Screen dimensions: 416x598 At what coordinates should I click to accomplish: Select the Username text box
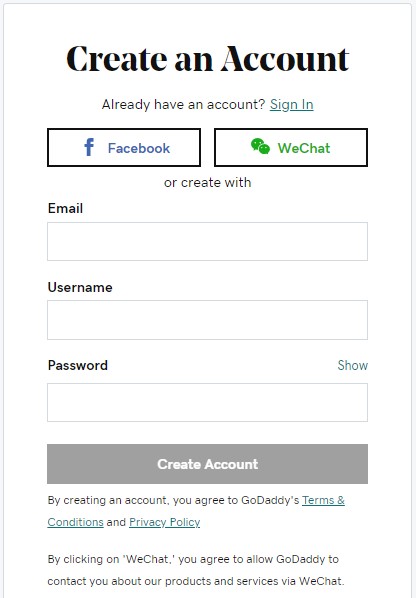pos(207,320)
